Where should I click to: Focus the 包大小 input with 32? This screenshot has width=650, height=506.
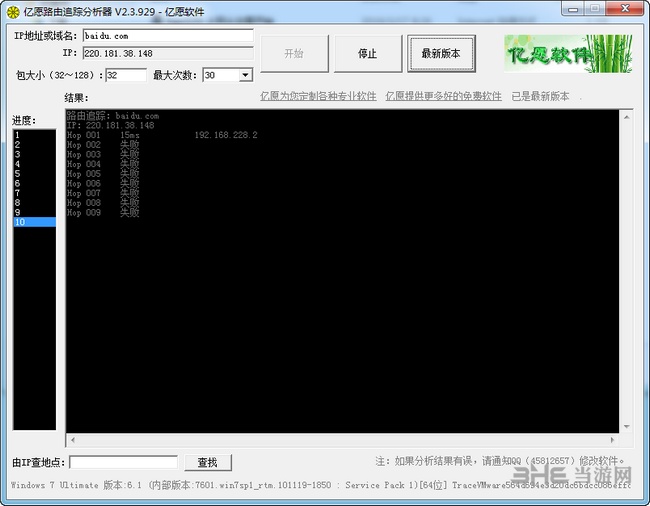pyautogui.click(x=126, y=75)
